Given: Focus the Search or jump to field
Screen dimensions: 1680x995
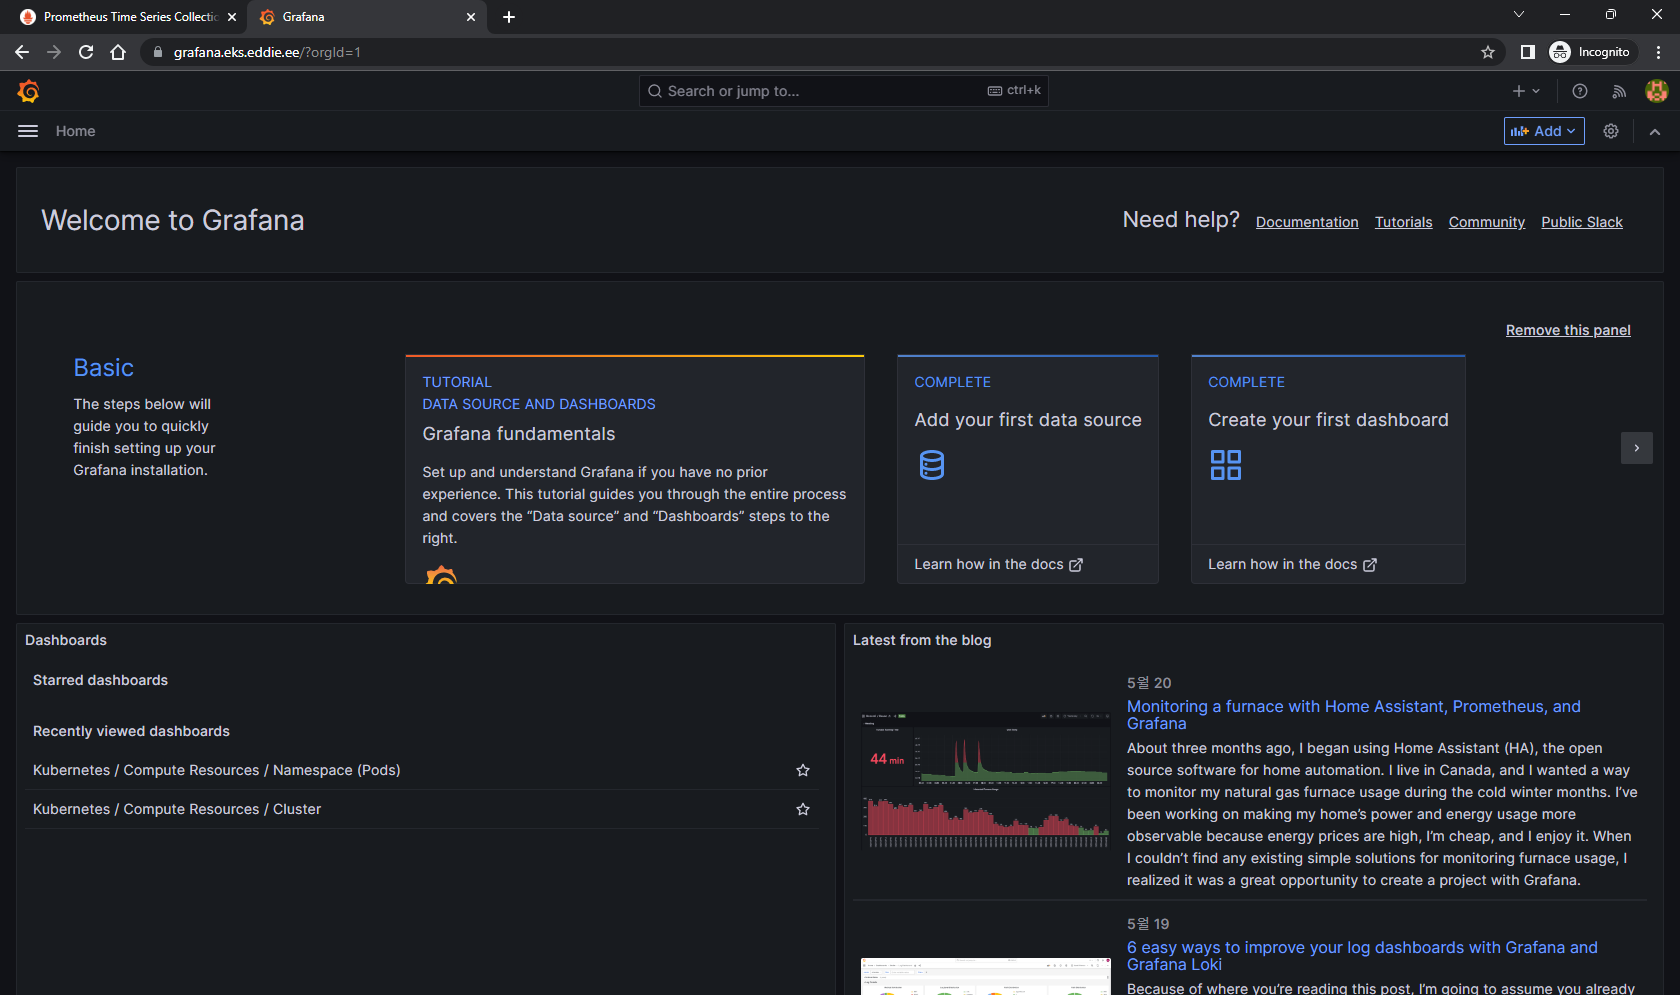Looking at the screenshot, I should click(844, 91).
